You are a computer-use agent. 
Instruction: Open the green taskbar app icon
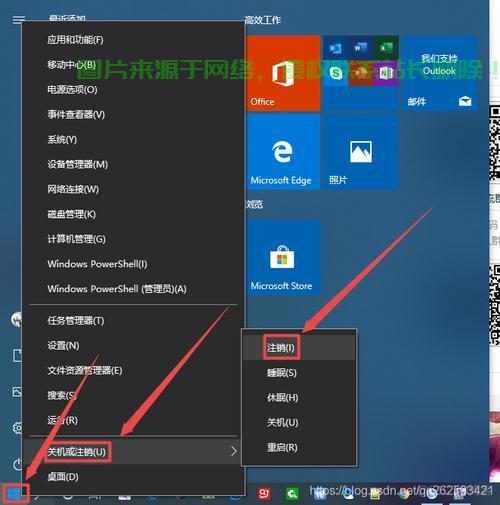292,494
